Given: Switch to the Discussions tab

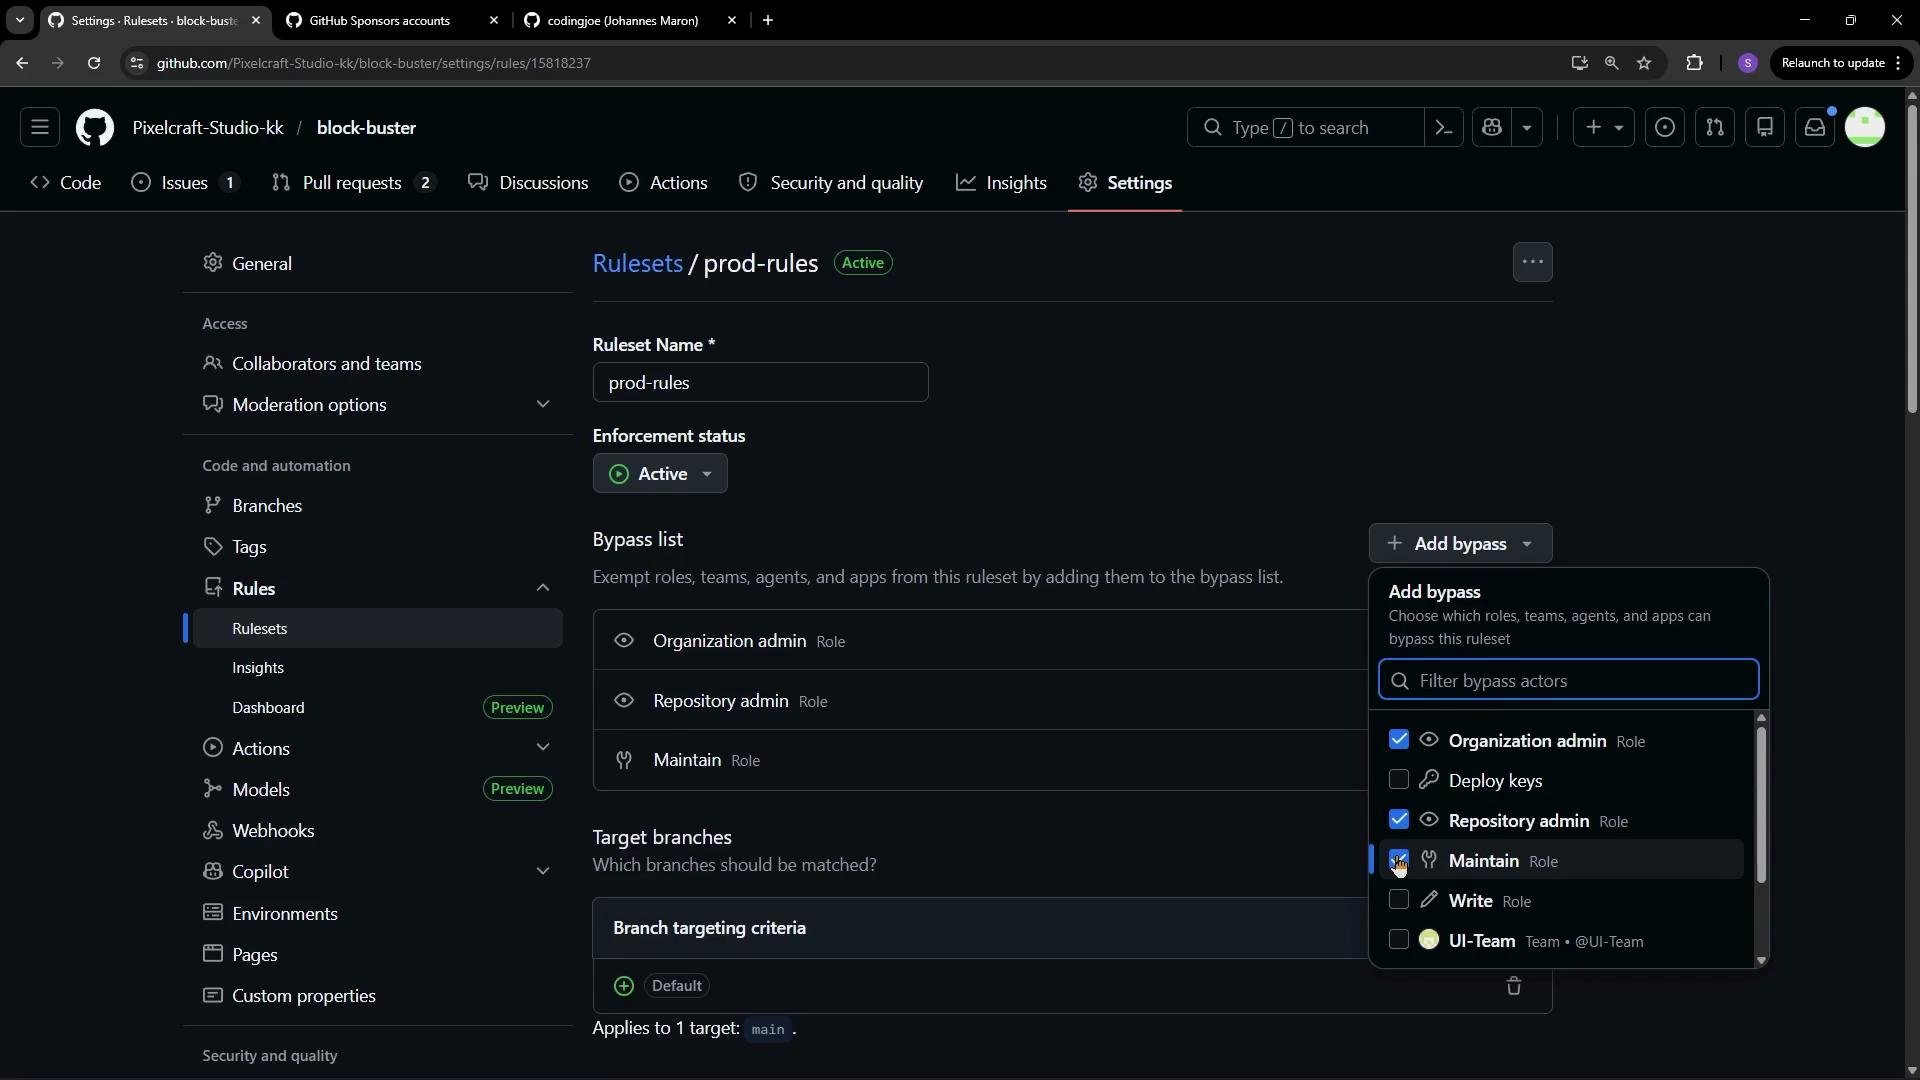Looking at the screenshot, I should pos(529,183).
